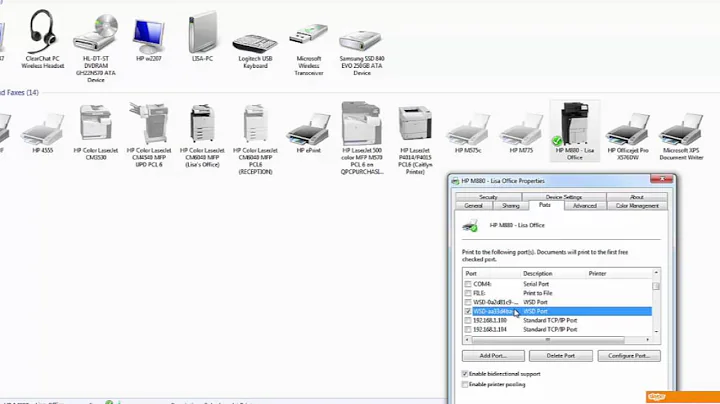Viewport: 720px width, 404px height.
Task: Click the Configure Port button
Action: (x=629, y=356)
